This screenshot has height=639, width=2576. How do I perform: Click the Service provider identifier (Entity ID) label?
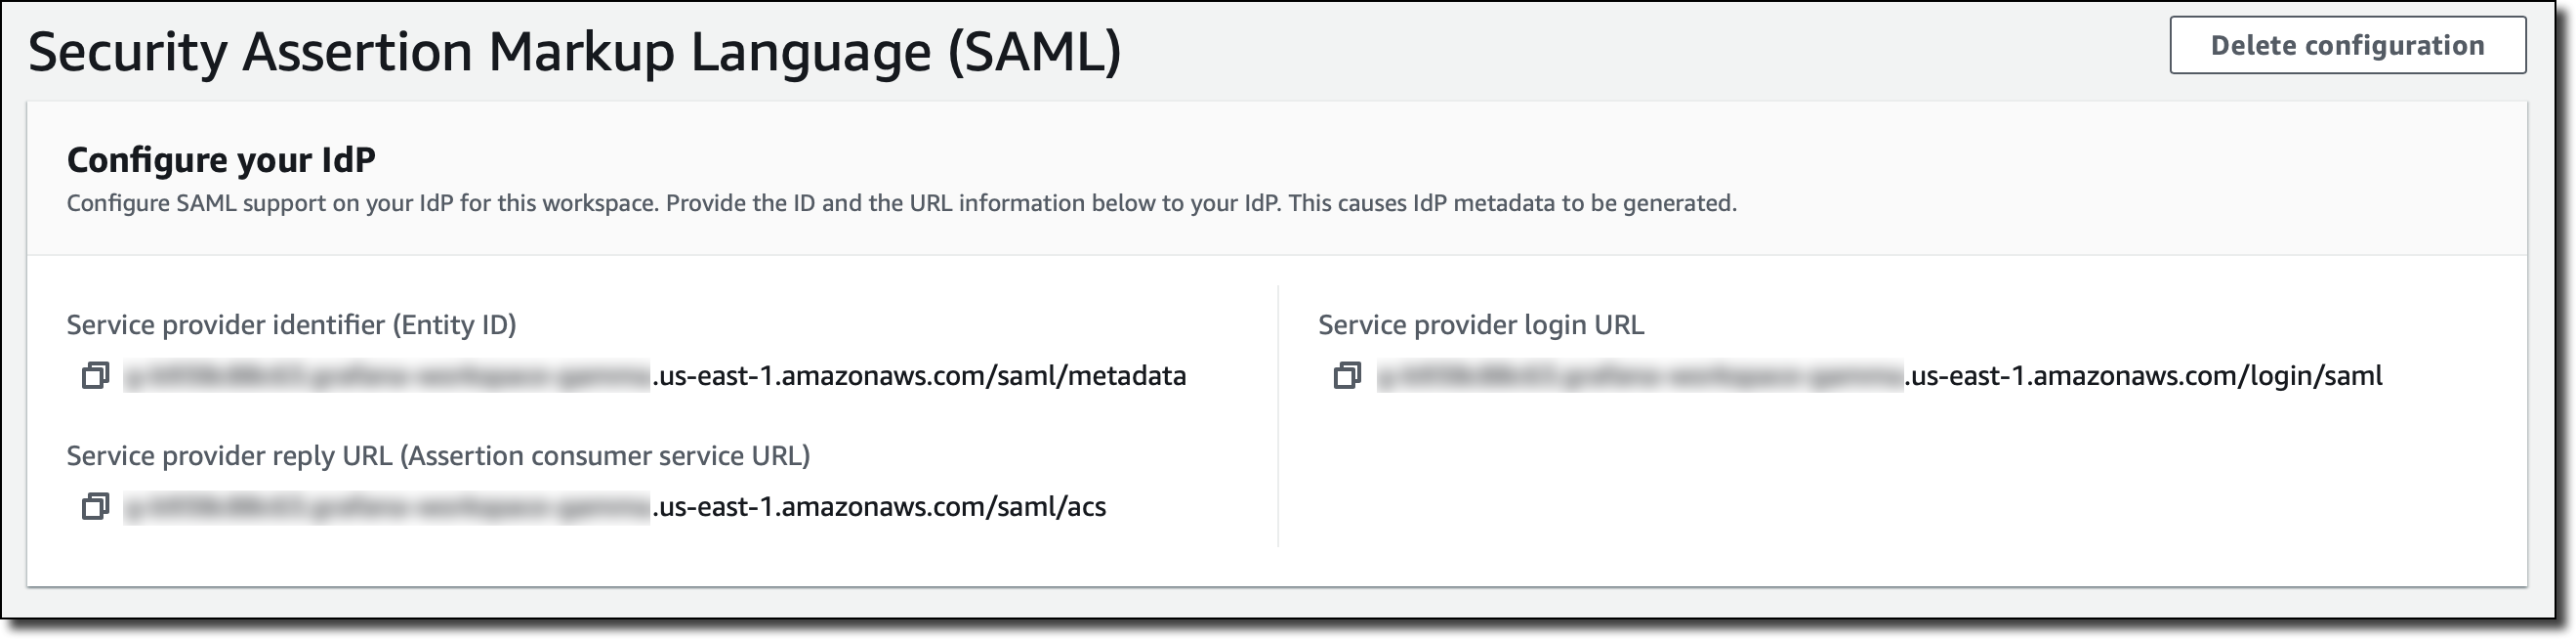tap(291, 325)
